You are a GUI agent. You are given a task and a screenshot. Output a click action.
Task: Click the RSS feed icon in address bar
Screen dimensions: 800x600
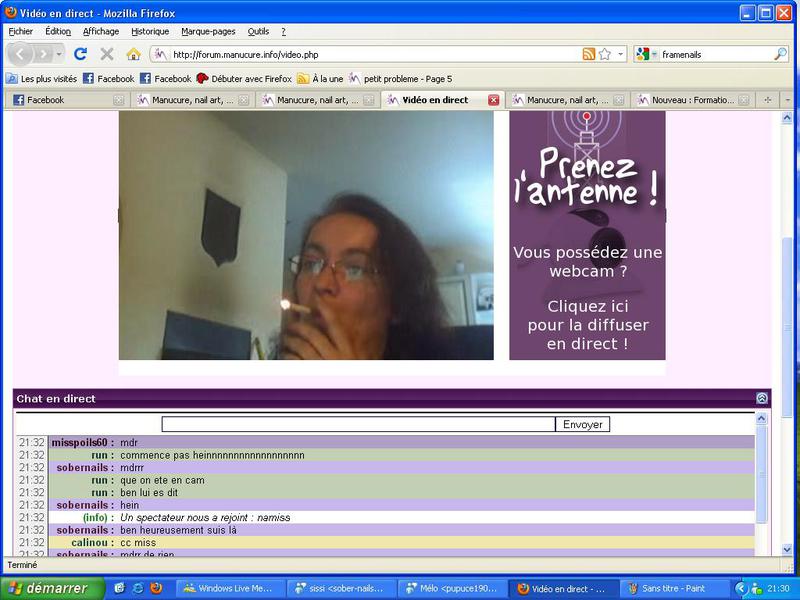pos(588,54)
